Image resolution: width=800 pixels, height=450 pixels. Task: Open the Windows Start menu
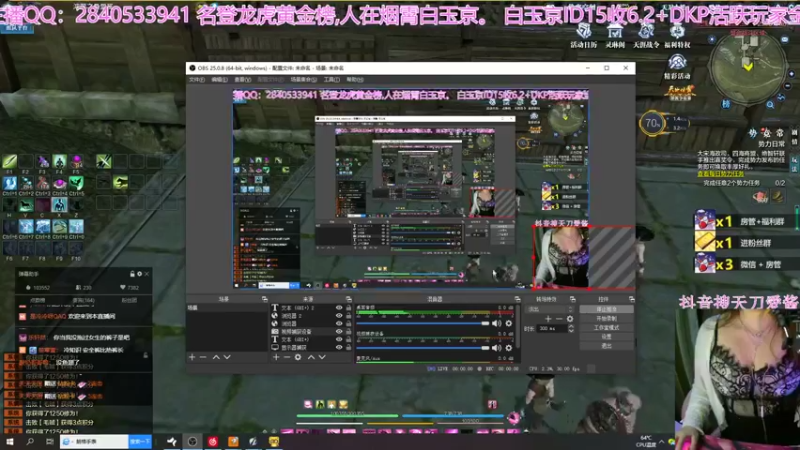pos(9,441)
